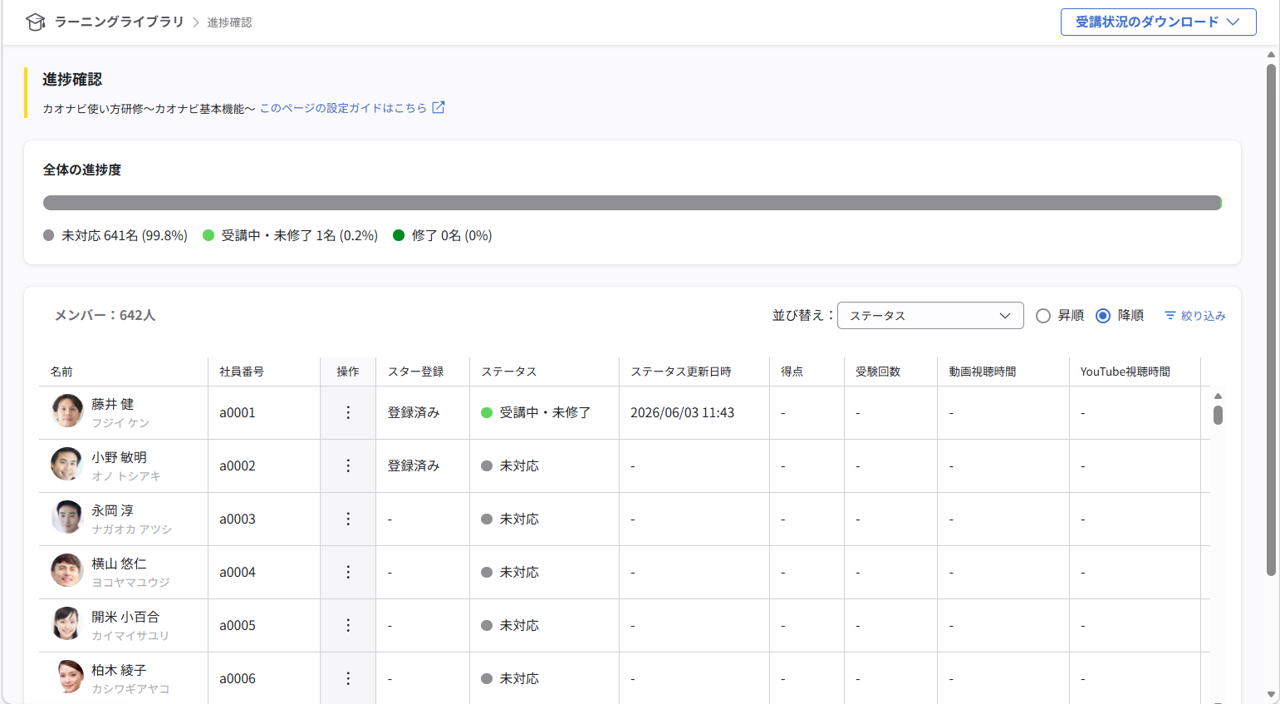Click the light green 受講中・未修了 legend dot

[209, 236]
